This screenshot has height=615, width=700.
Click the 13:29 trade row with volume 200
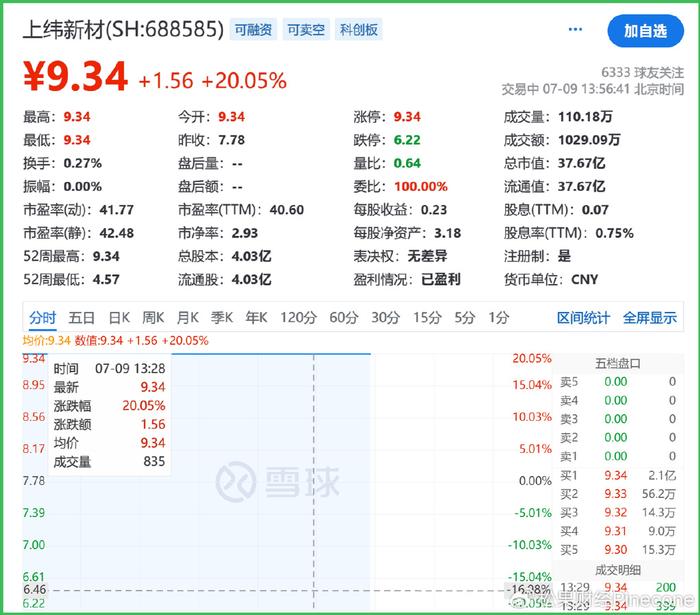click(x=618, y=587)
